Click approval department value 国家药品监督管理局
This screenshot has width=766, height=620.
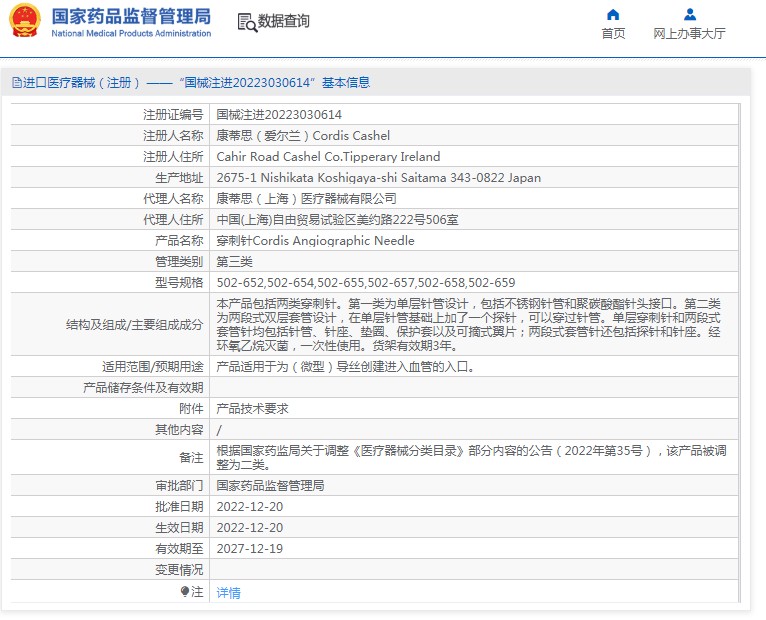[x=270, y=486]
